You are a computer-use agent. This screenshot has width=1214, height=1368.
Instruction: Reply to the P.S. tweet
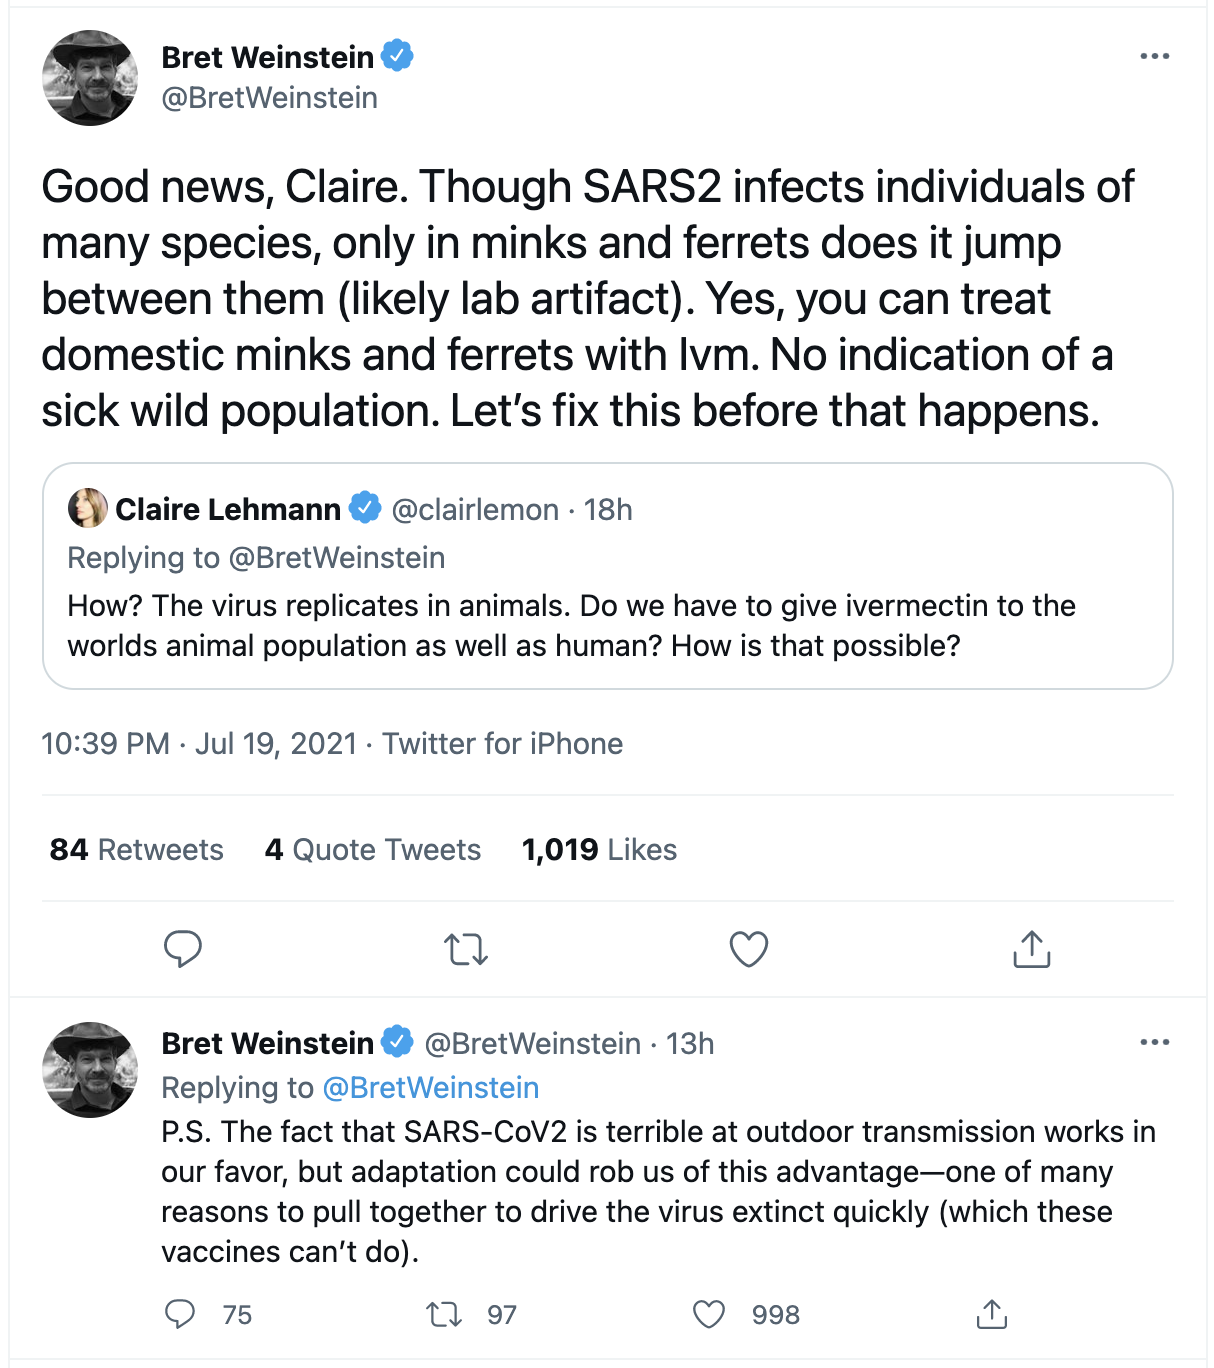pos(180,1314)
